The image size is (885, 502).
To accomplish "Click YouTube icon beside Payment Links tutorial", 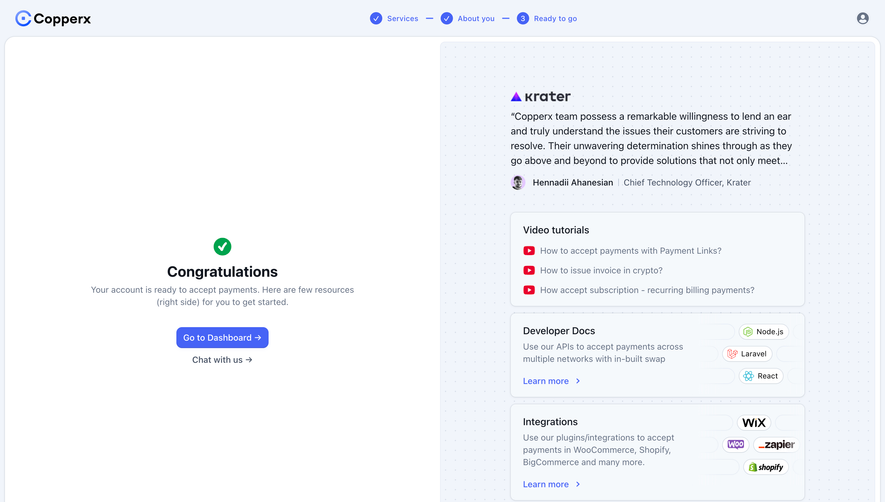I will coord(529,251).
